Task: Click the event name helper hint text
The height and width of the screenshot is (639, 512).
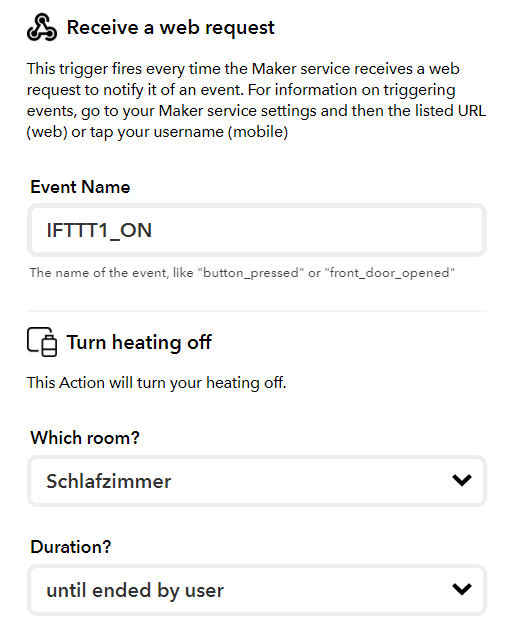Action: click(x=242, y=273)
